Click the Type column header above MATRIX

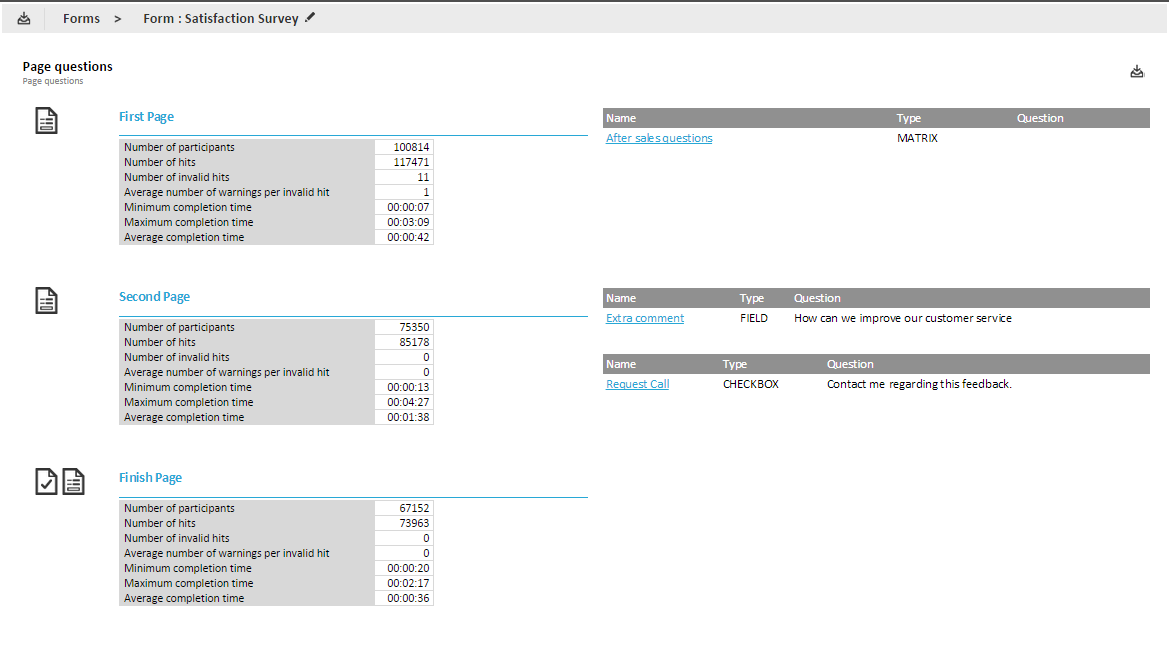[908, 118]
